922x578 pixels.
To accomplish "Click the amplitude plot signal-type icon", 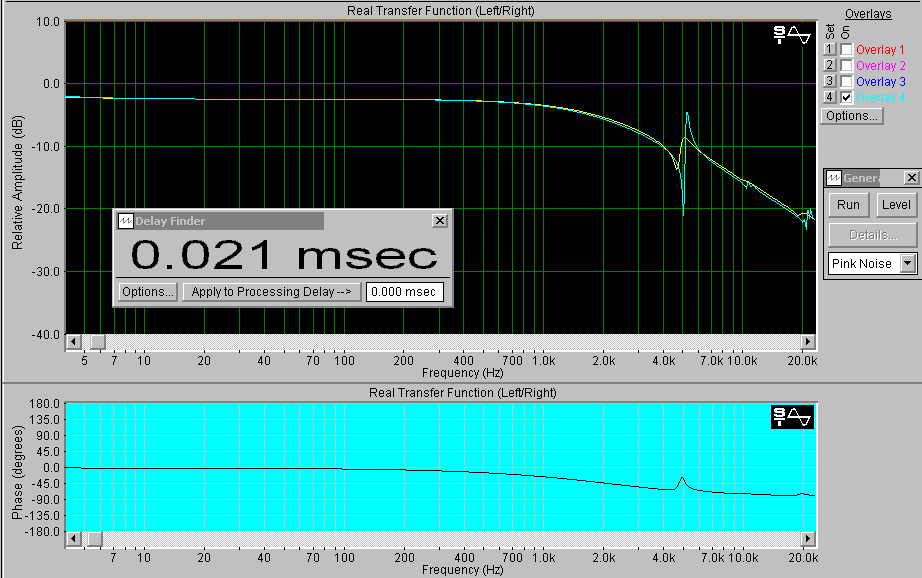I will [792, 35].
